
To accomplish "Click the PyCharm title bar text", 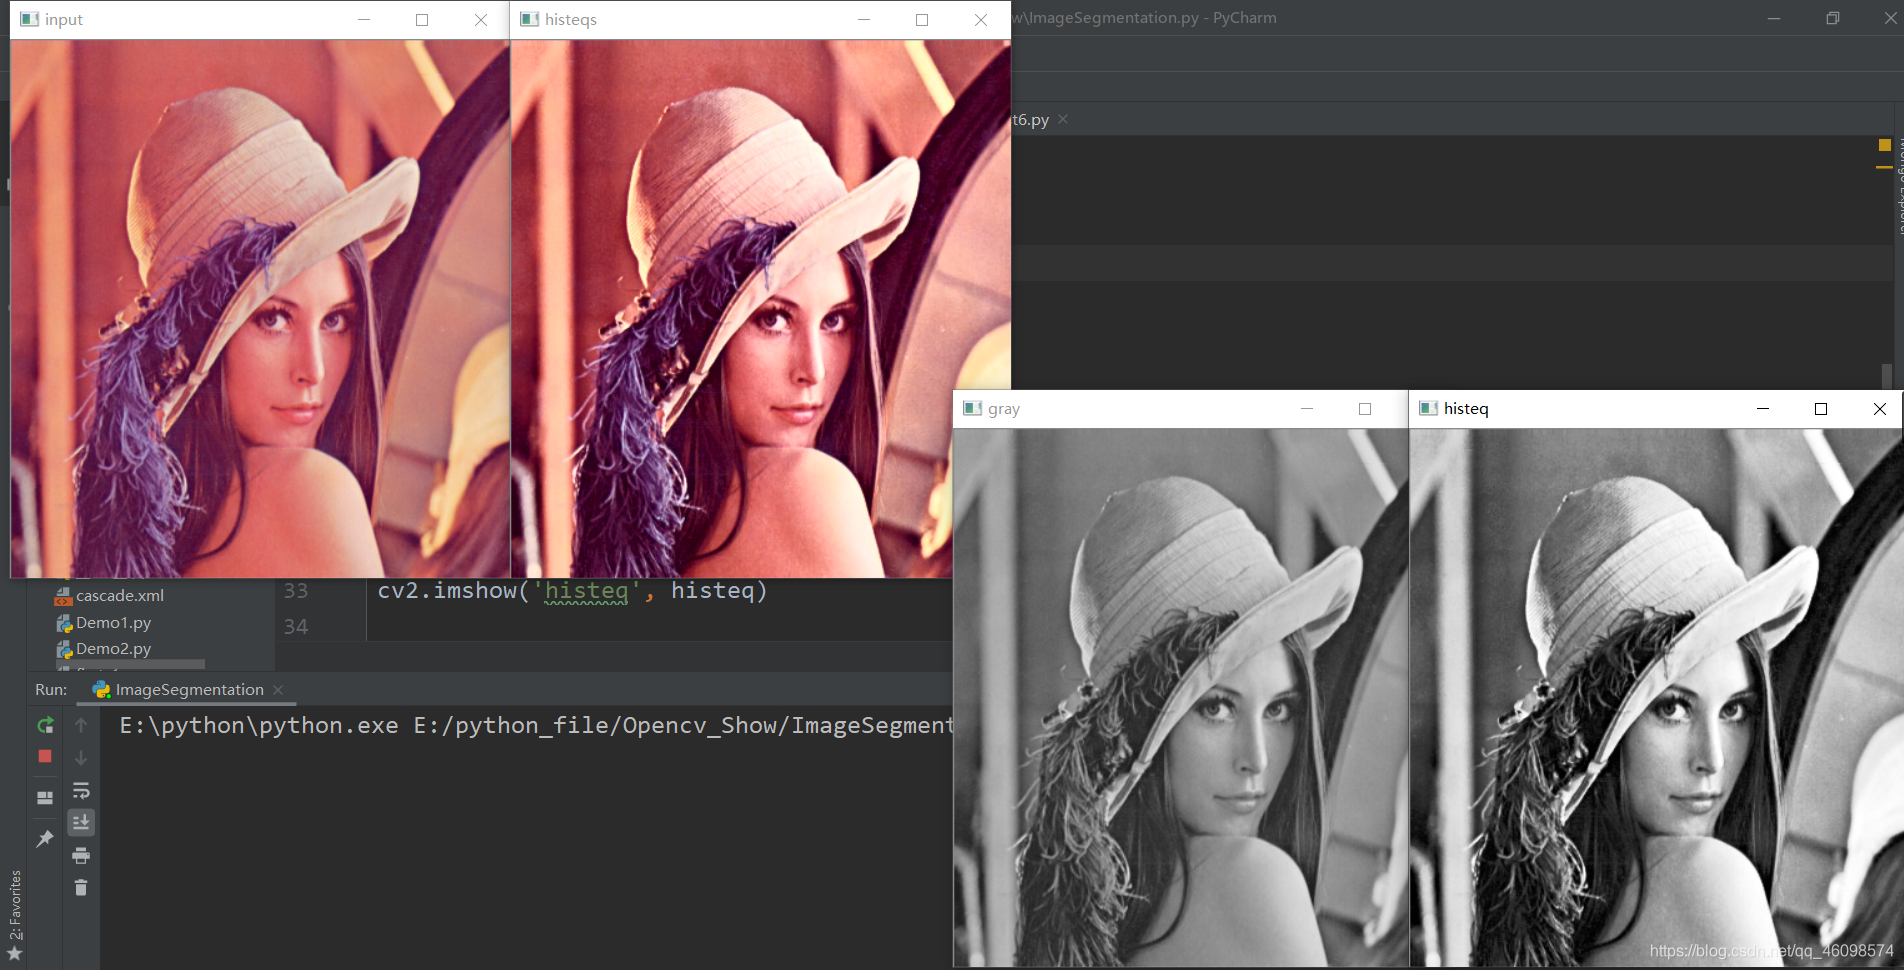I will [1144, 18].
